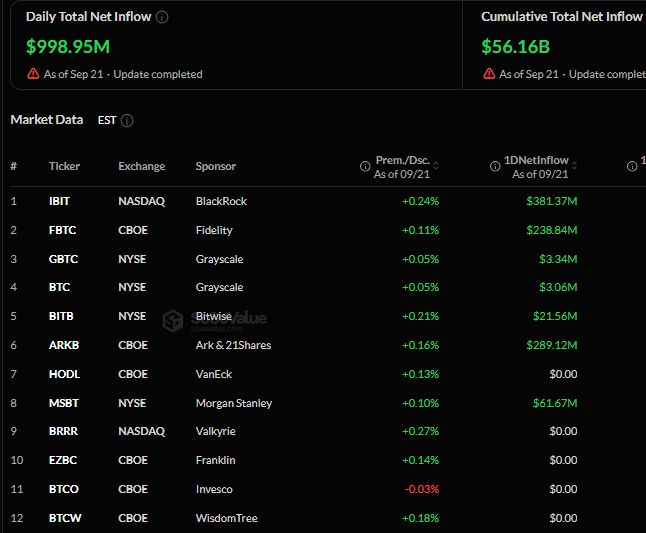This screenshot has height=533, width=646.
Task: Click the $21.56M inflow value
Action: (555, 316)
